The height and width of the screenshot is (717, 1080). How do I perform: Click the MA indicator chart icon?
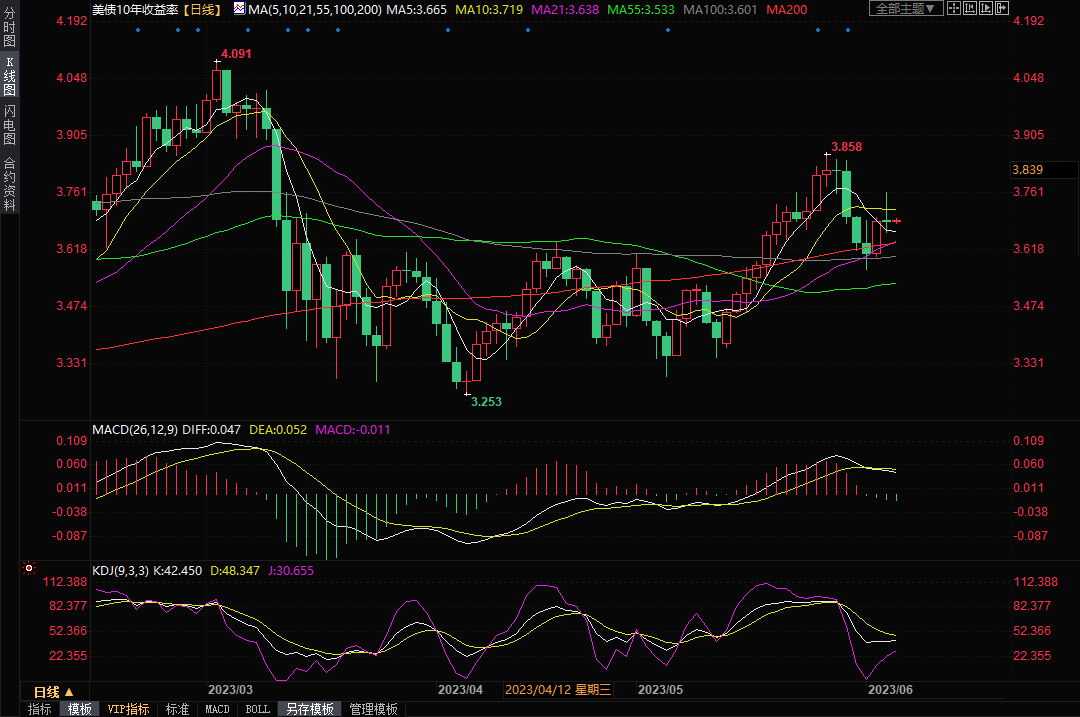(x=239, y=8)
